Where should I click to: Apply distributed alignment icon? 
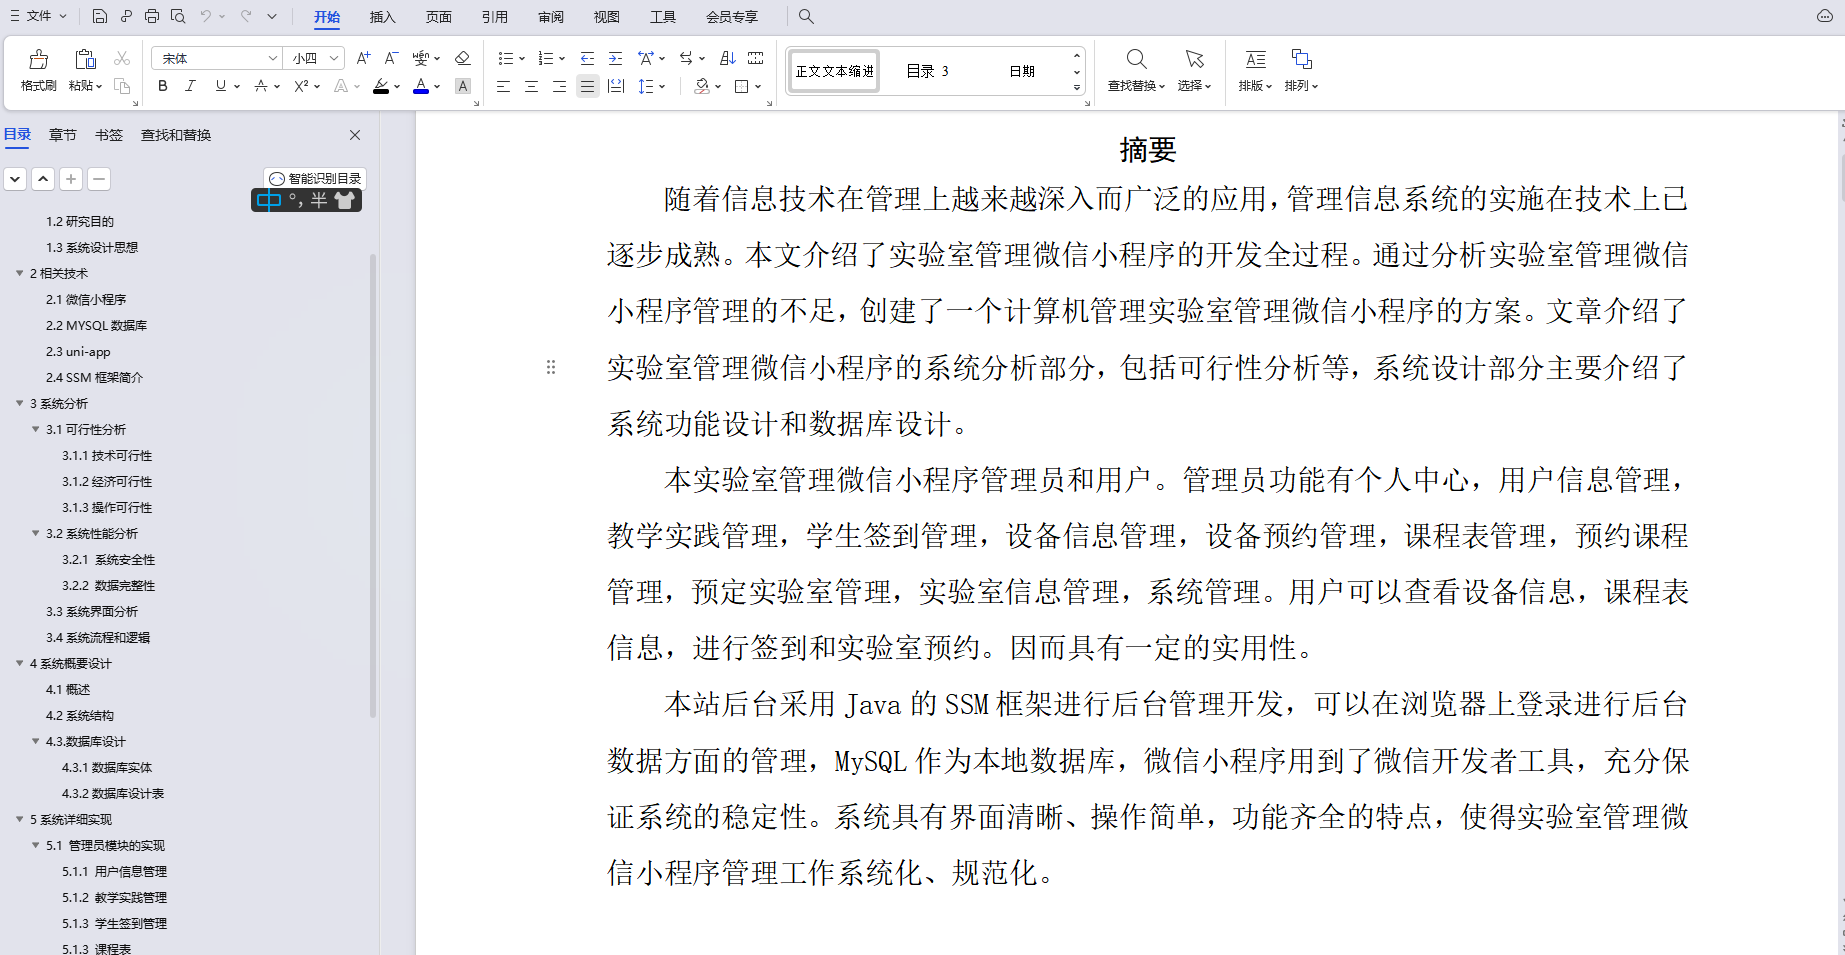(x=616, y=86)
